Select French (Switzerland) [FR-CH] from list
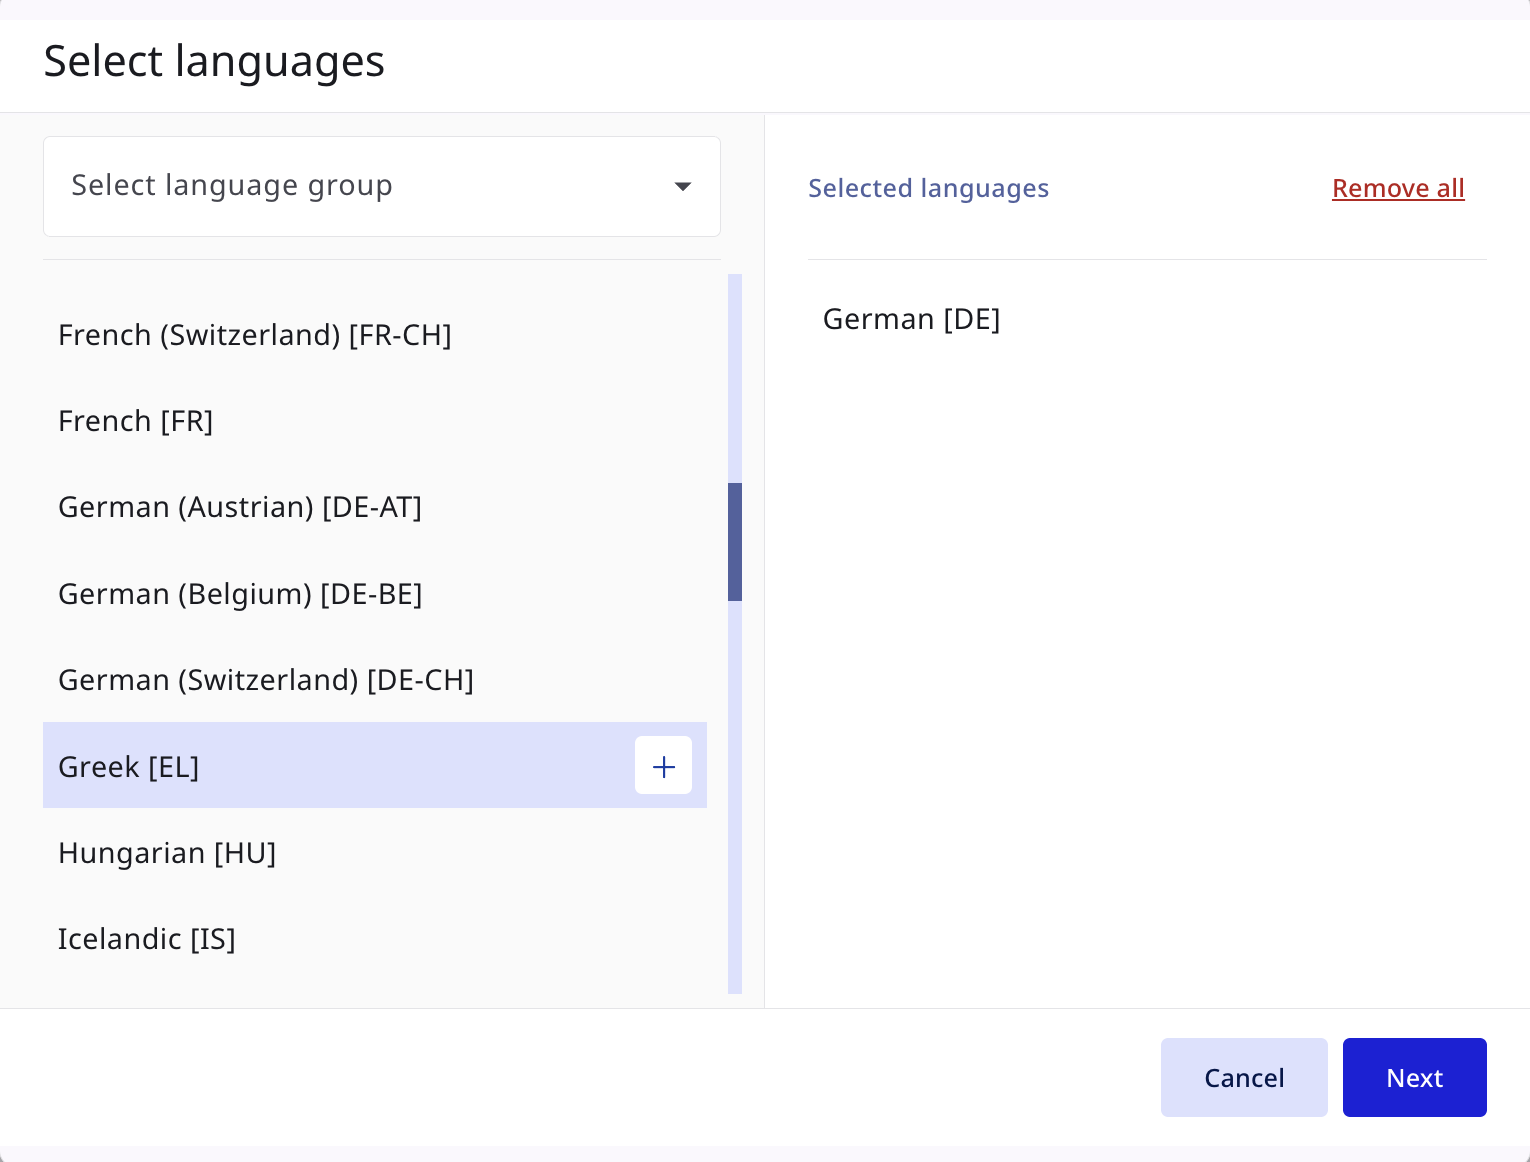Screen dimensions: 1530x1162 click(375, 335)
